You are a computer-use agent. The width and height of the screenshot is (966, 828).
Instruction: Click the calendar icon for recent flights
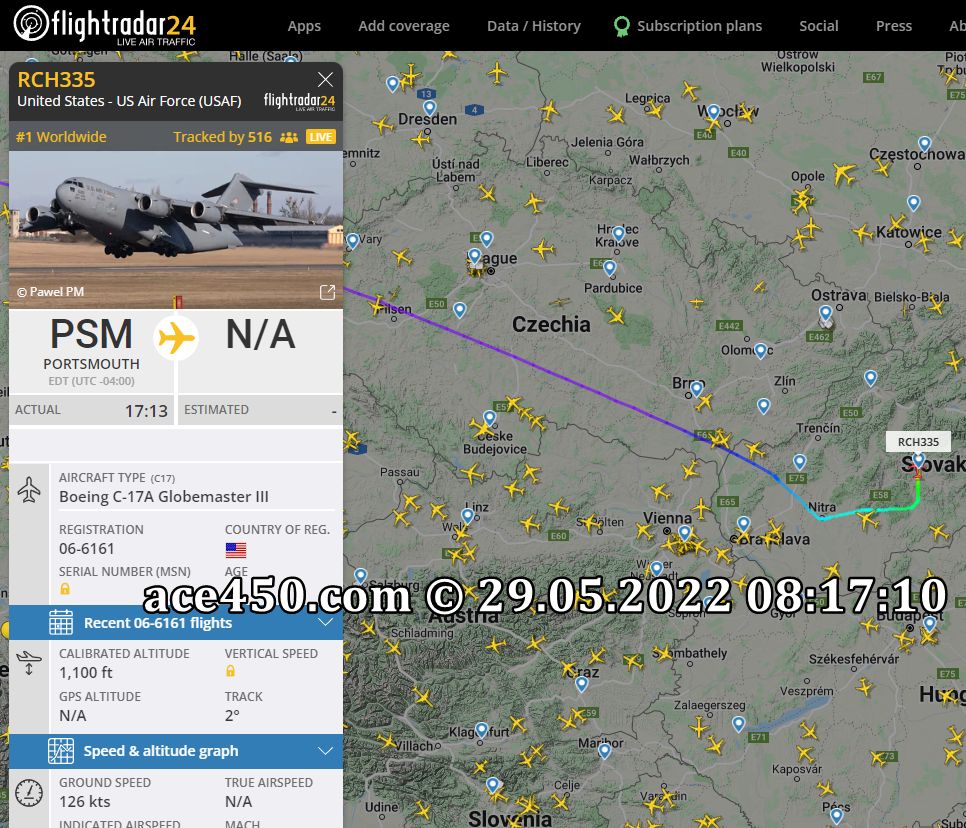(61, 622)
